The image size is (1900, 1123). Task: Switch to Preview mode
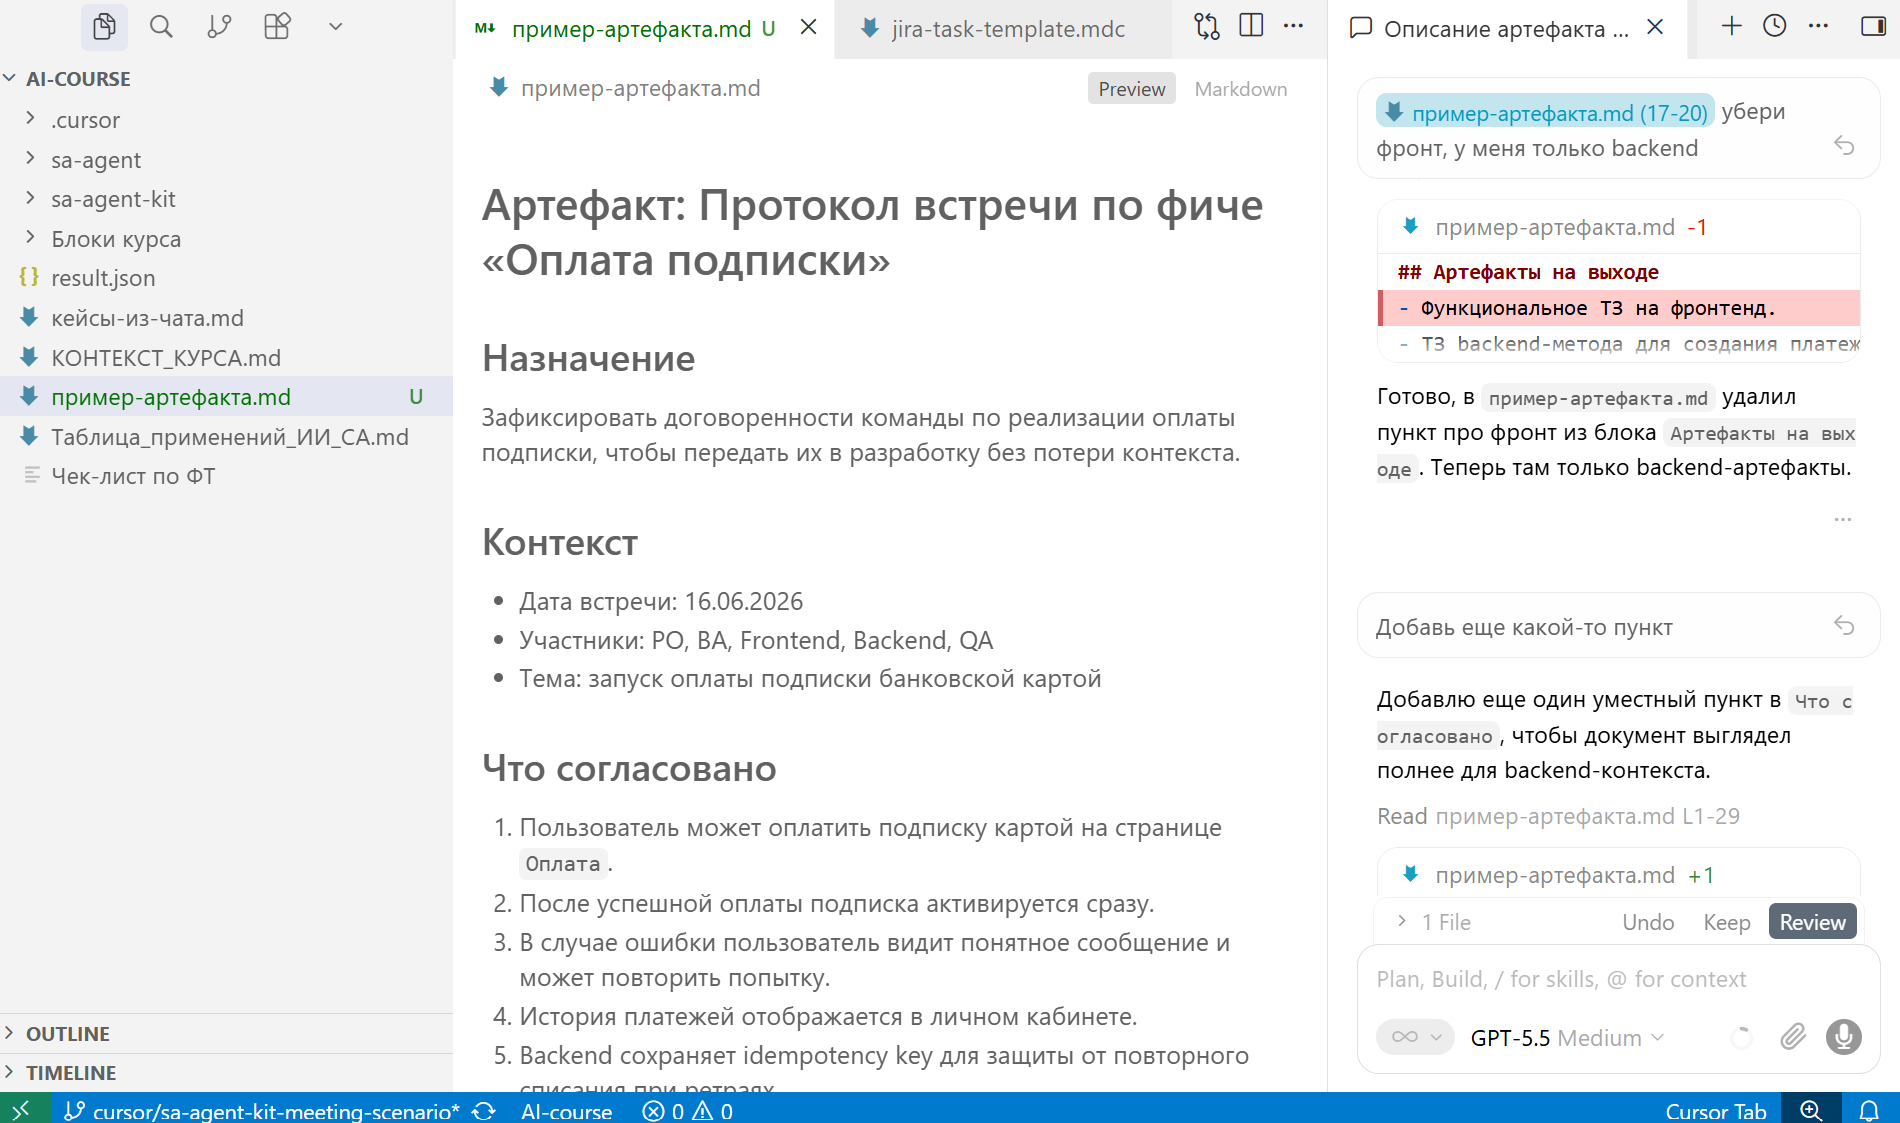click(1132, 89)
